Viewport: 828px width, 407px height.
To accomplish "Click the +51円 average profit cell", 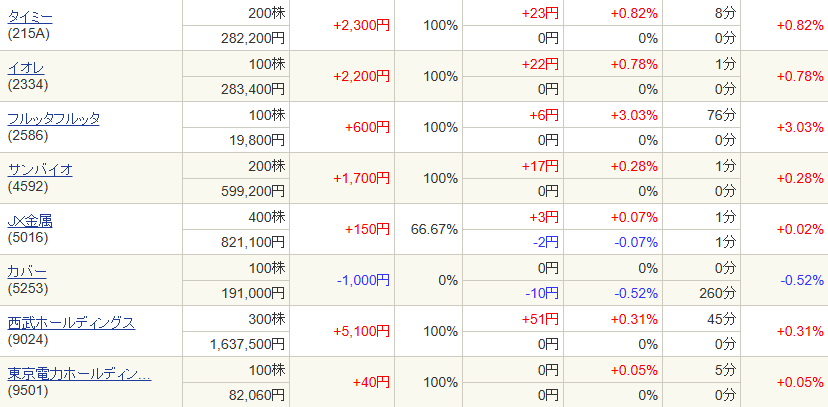I will [x=541, y=319].
